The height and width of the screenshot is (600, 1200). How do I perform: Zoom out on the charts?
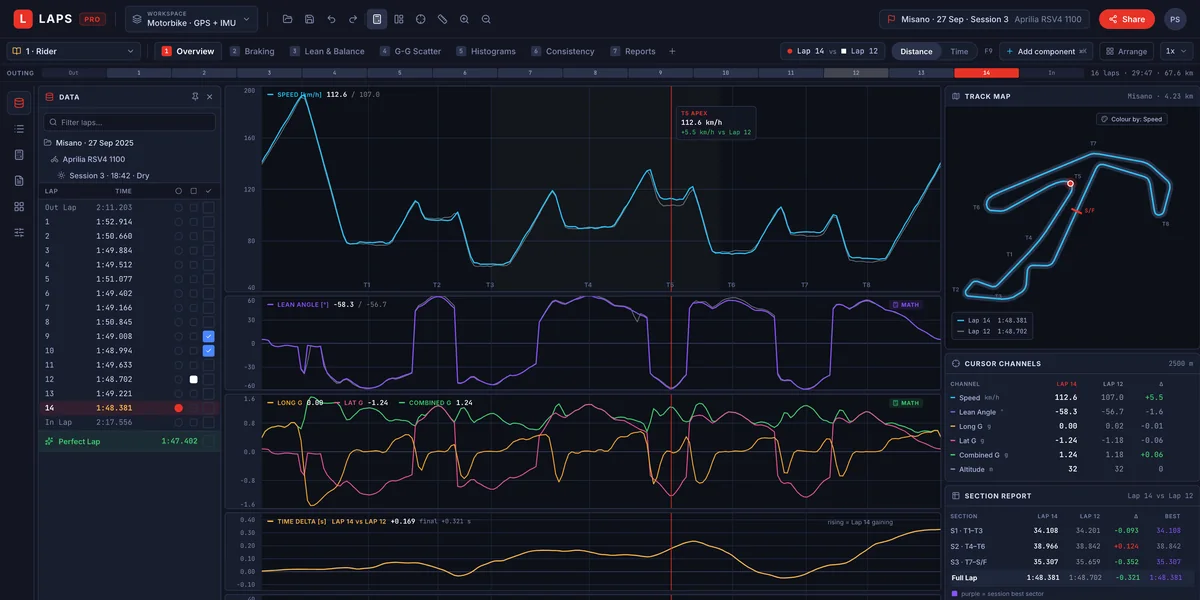487,19
